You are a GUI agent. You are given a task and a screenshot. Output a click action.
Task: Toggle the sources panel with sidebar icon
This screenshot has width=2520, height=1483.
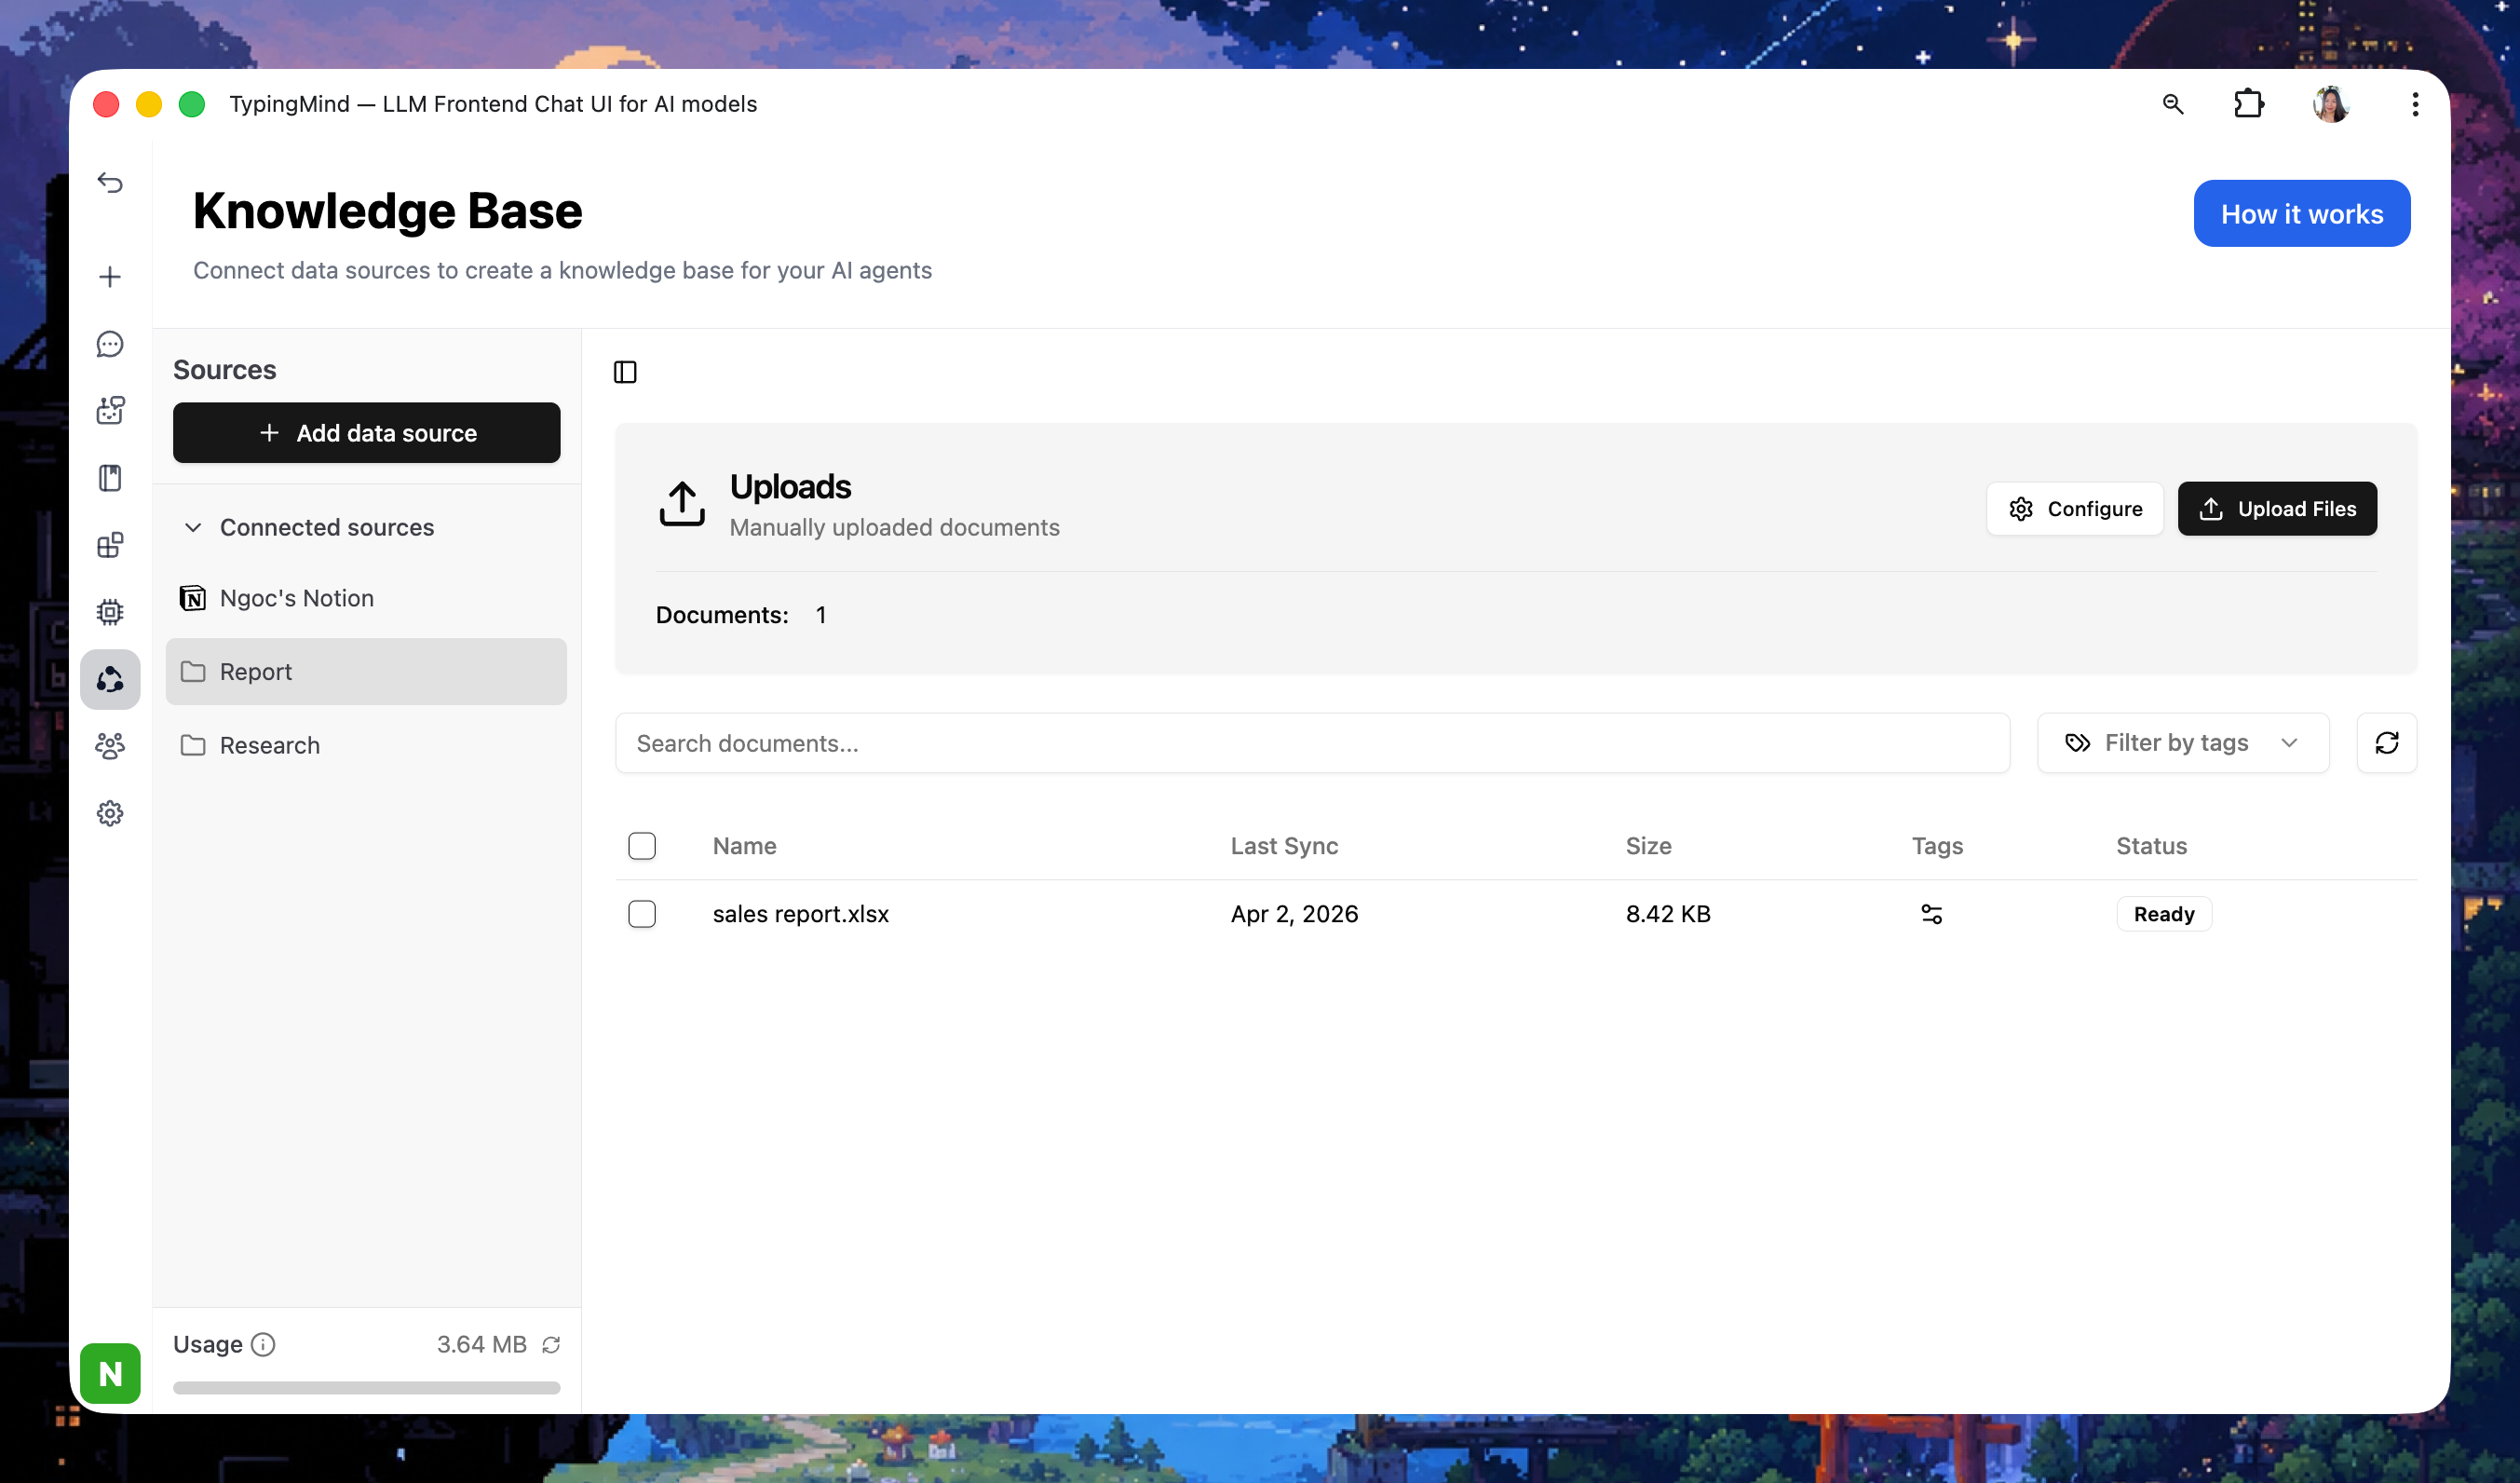pyautogui.click(x=625, y=372)
